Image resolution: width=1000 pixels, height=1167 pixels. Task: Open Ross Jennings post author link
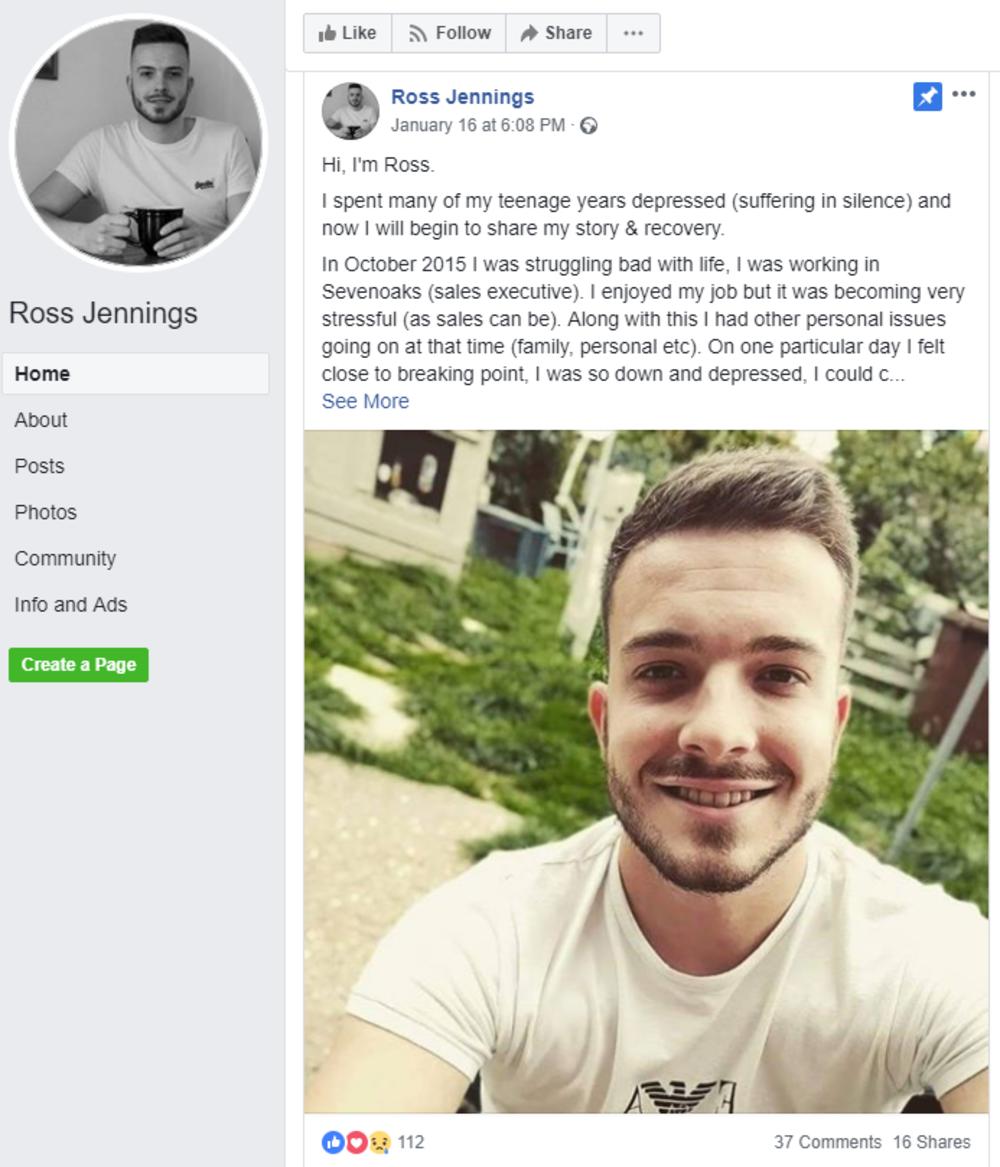point(462,97)
